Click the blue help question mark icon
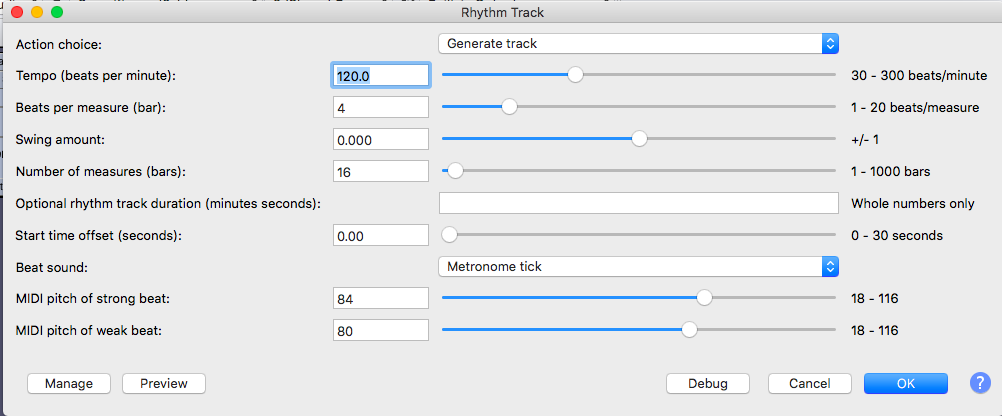This screenshot has width=1002, height=416. click(x=979, y=383)
